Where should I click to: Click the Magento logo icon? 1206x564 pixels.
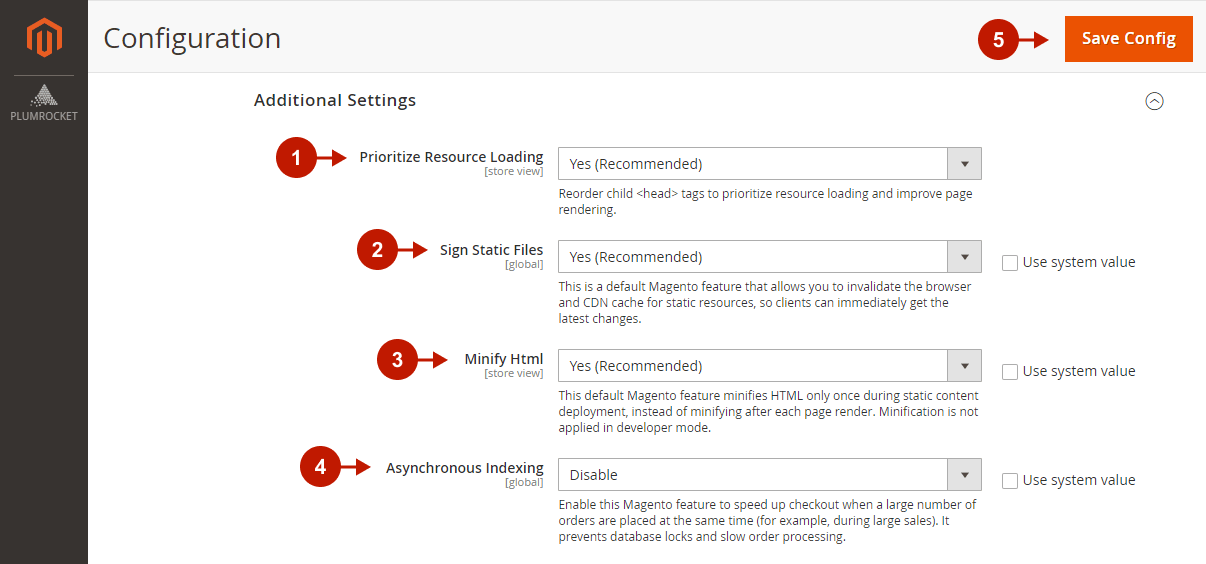(44, 38)
